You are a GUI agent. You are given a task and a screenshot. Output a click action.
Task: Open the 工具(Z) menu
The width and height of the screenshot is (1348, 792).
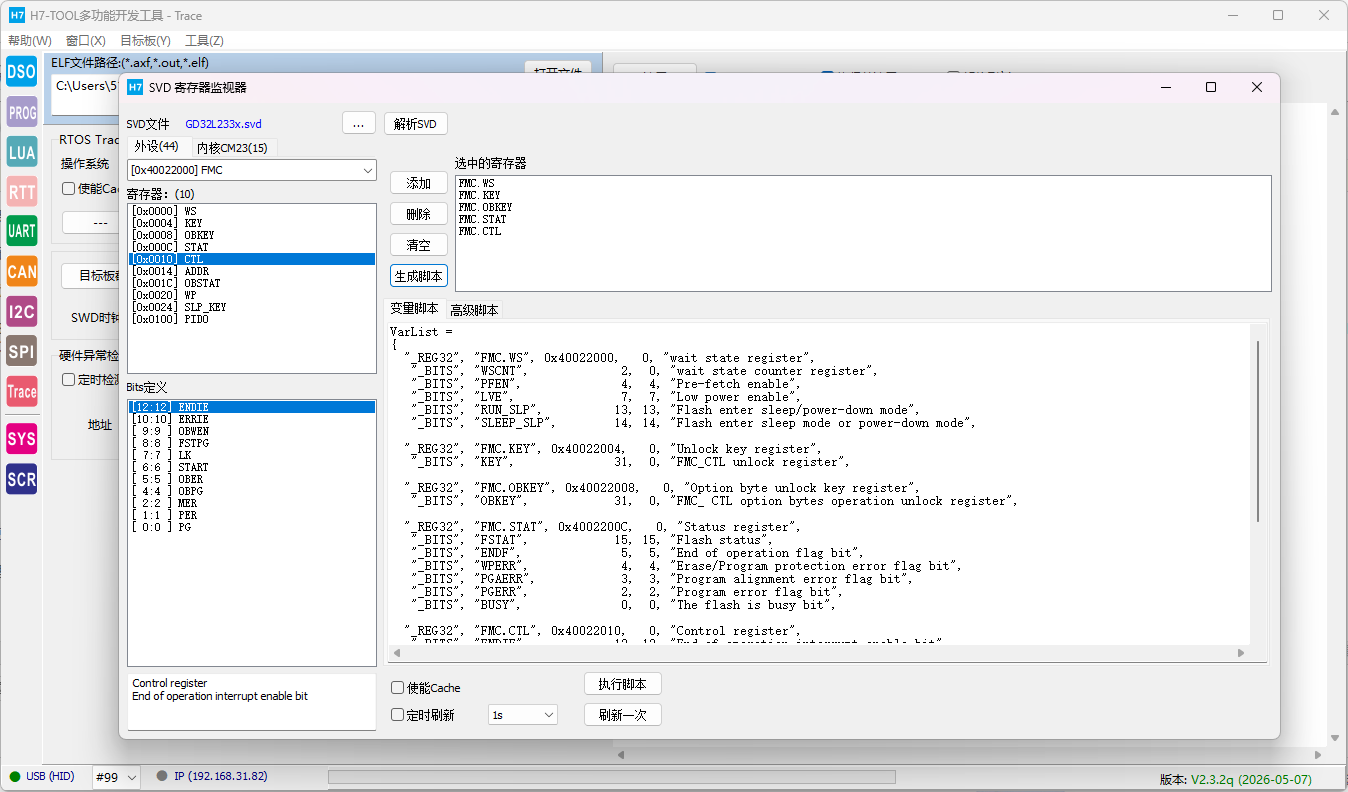point(204,41)
